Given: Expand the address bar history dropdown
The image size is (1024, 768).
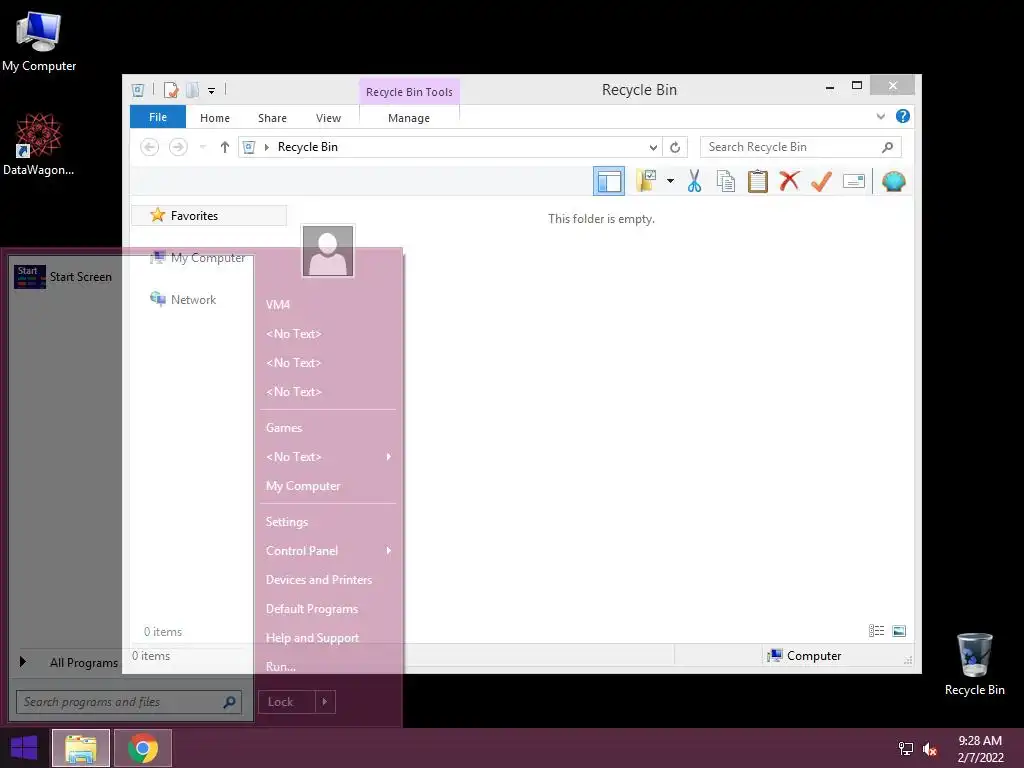Looking at the screenshot, I should pos(653,147).
